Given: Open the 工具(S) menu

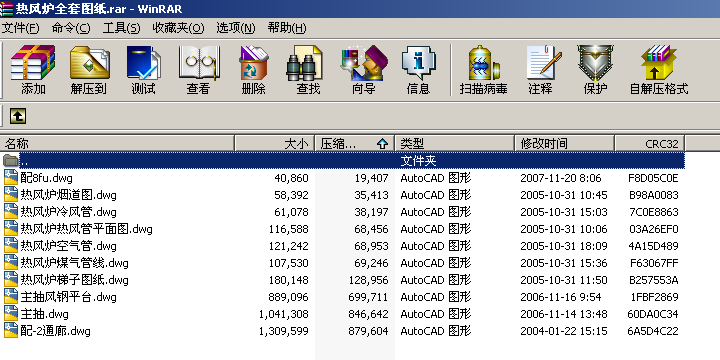Looking at the screenshot, I should 121,28.
